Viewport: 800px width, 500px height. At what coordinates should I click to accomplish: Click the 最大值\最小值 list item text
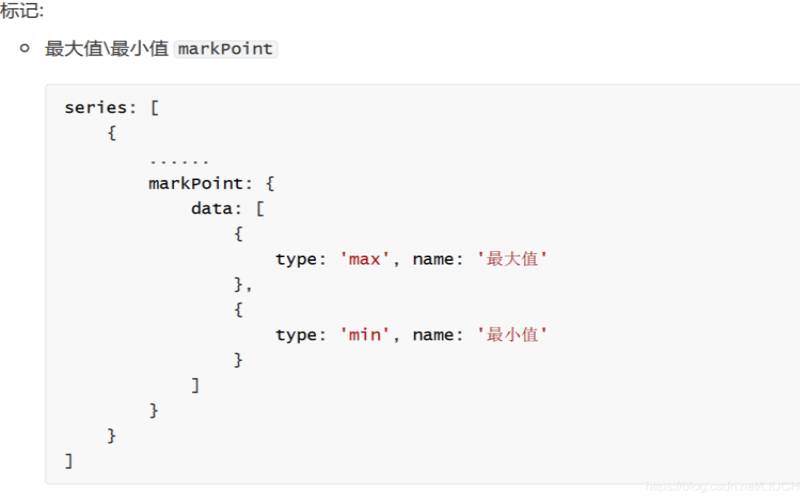(x=106, y=48)
